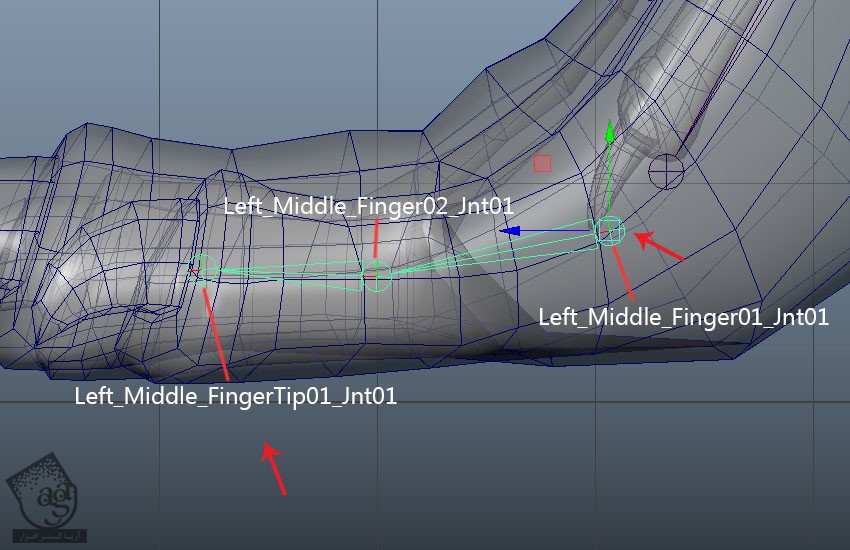Click the red pointer line above Finger01 label
This screenshot has width=850, height=550.
tap(624, 271)
